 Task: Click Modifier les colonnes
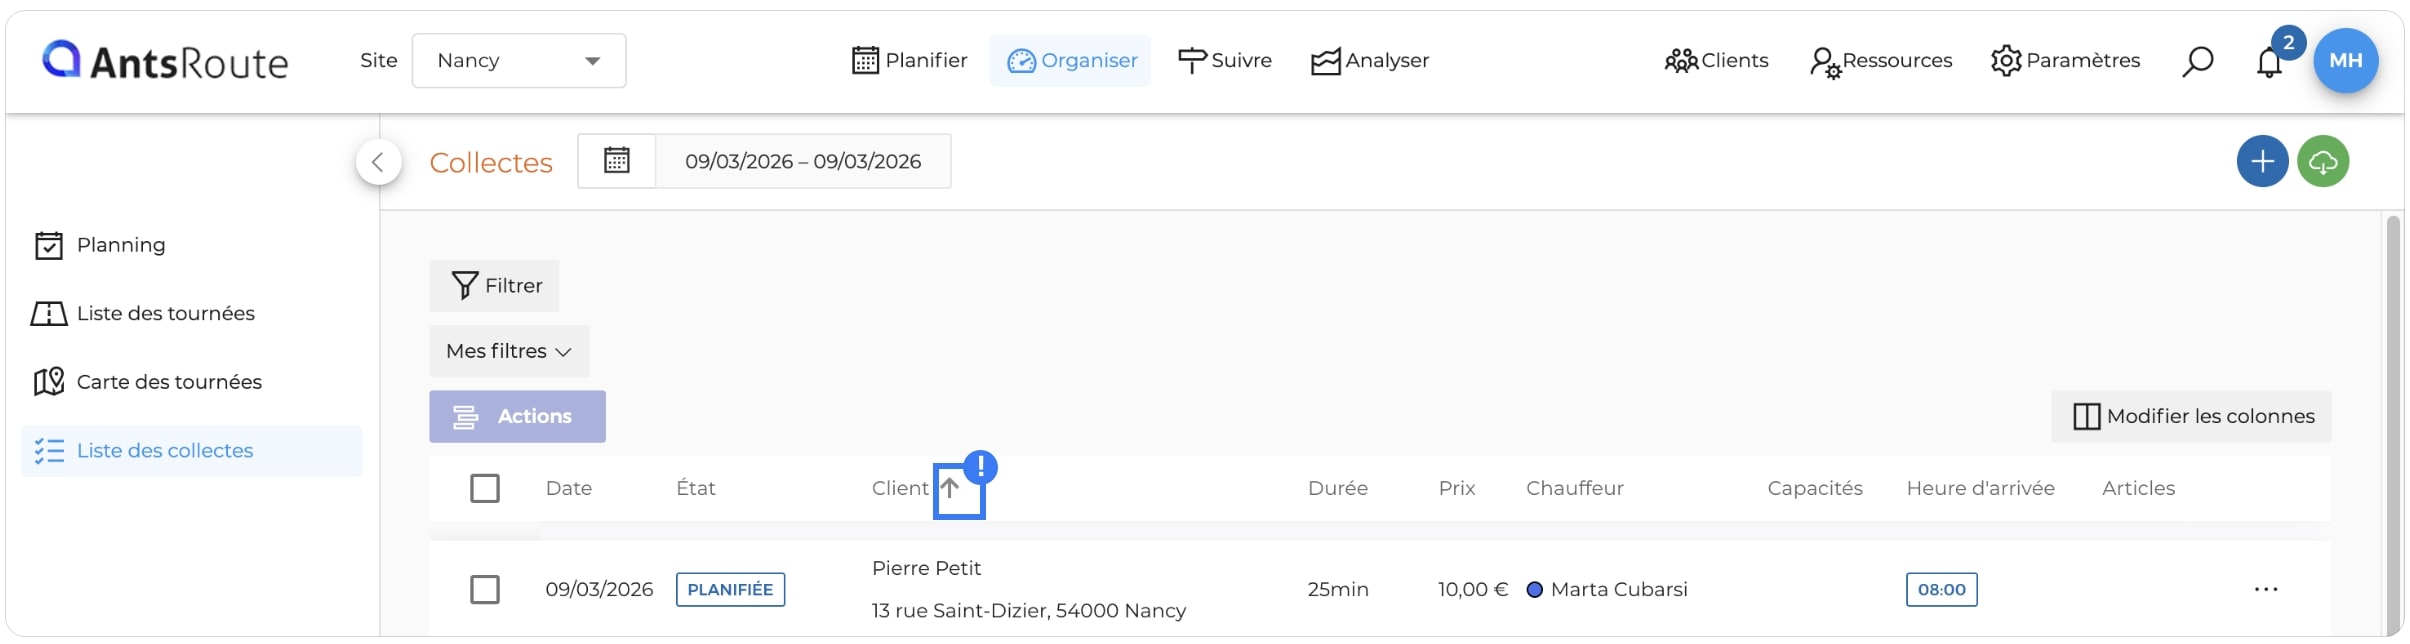(x=2191, y=416)
